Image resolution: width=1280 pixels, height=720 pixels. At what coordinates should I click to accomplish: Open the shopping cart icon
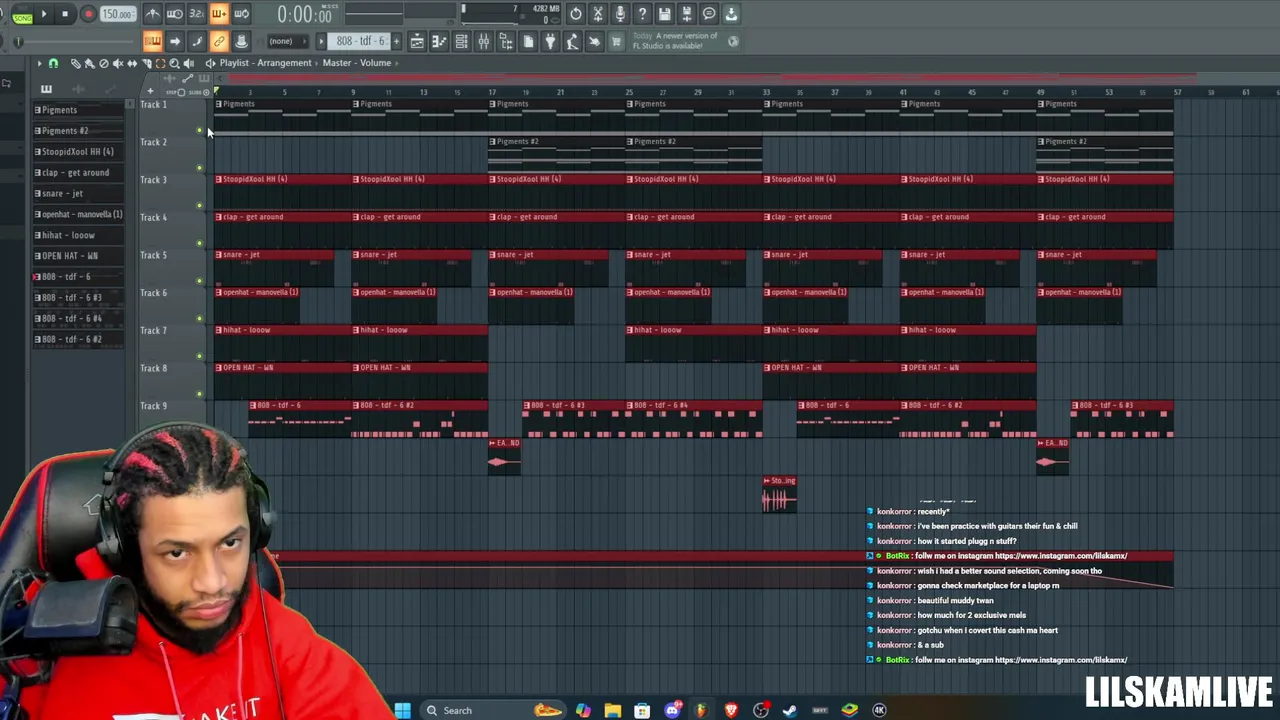point(616,41)
